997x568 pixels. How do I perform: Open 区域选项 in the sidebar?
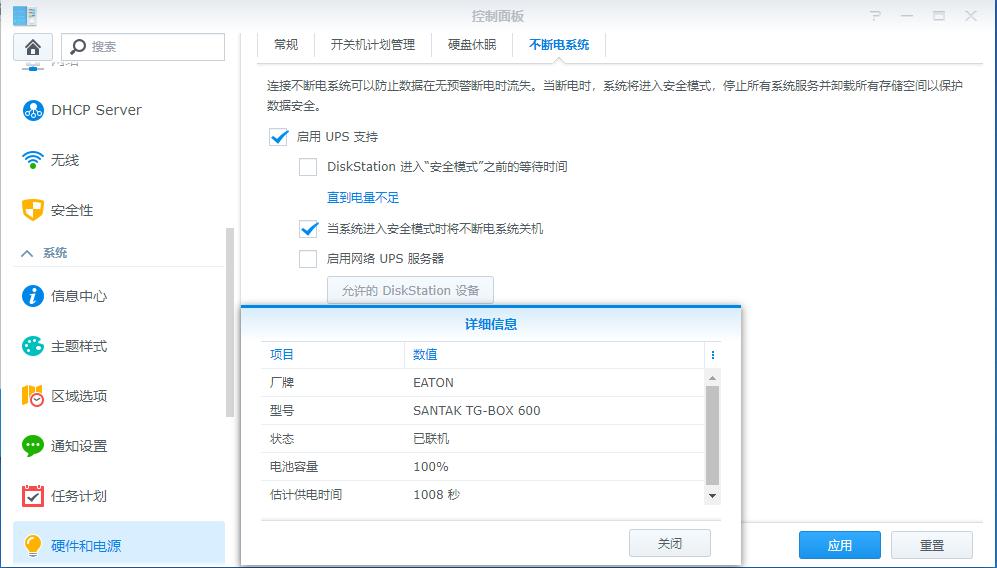click(x=79, y=396)
